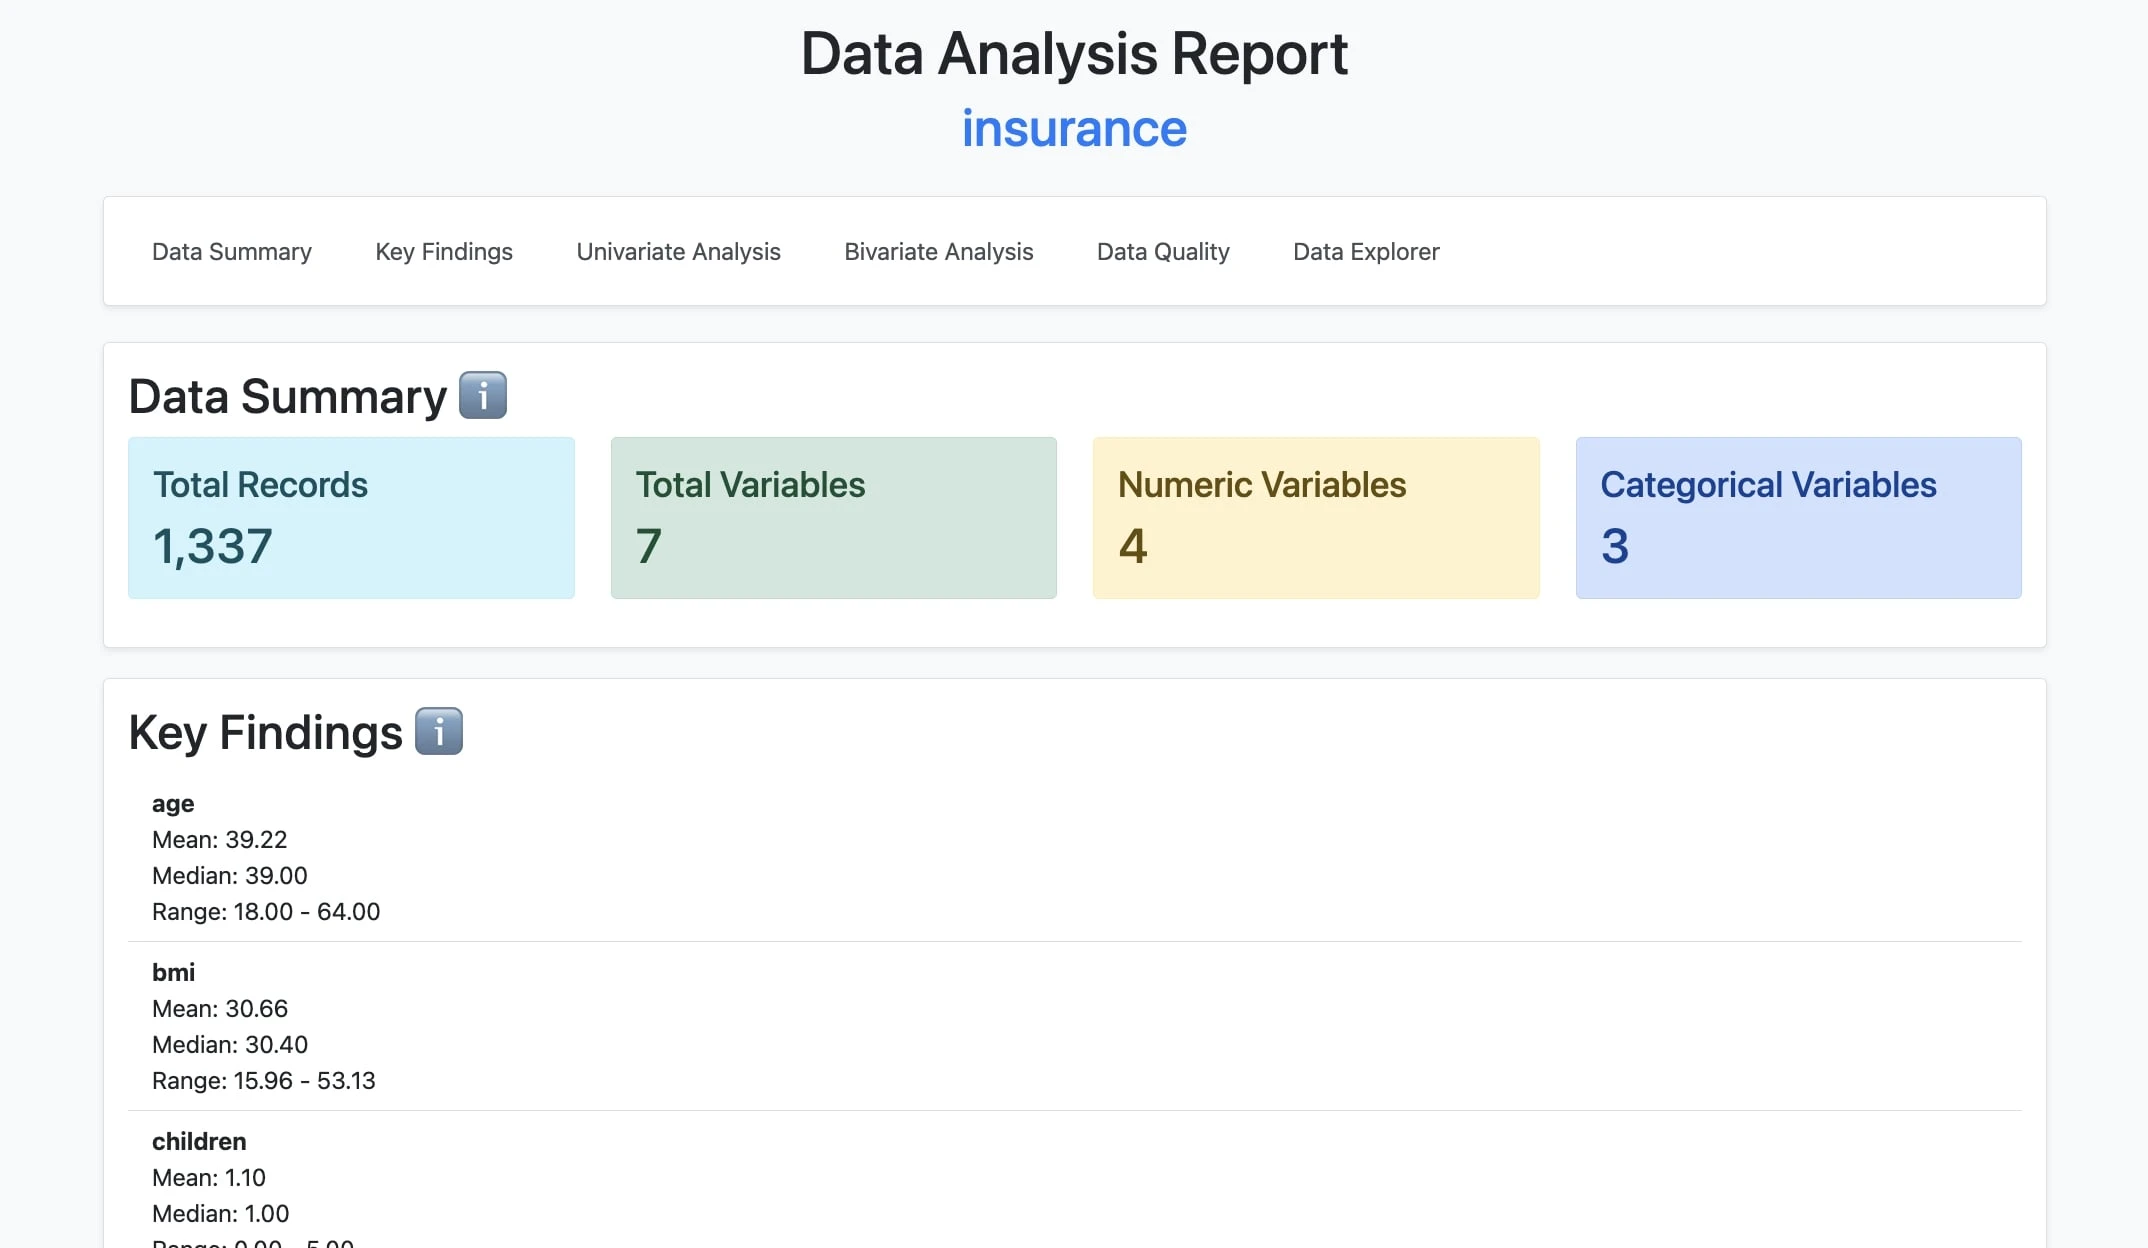This screenshot has height=1248, width=2148.
Task: Open the Data Explorer tab
Action: point(1365,251)
